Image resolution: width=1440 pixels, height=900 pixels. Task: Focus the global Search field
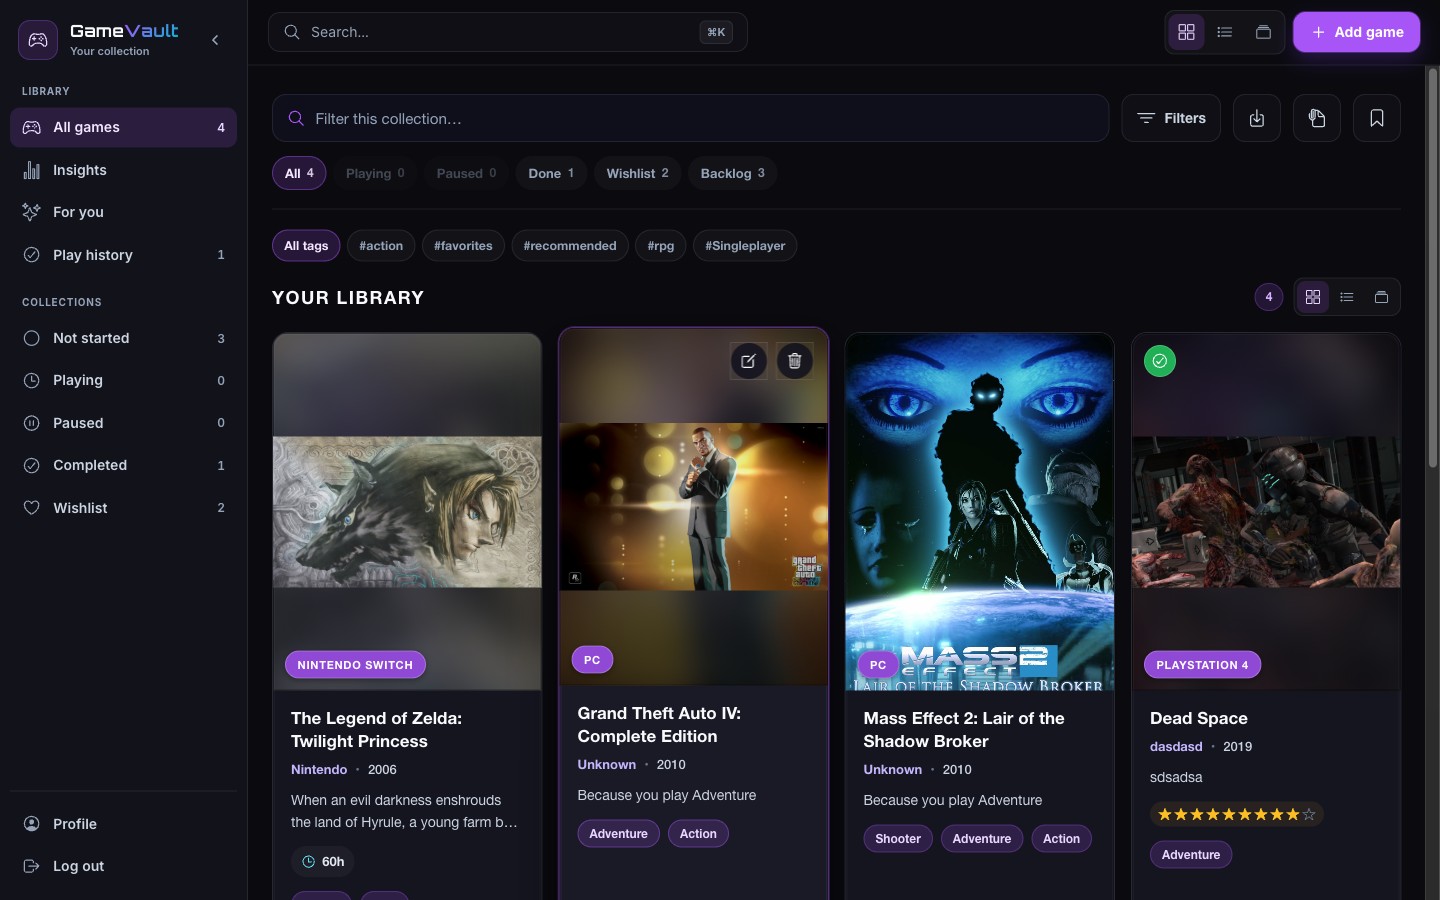(507, 32)
